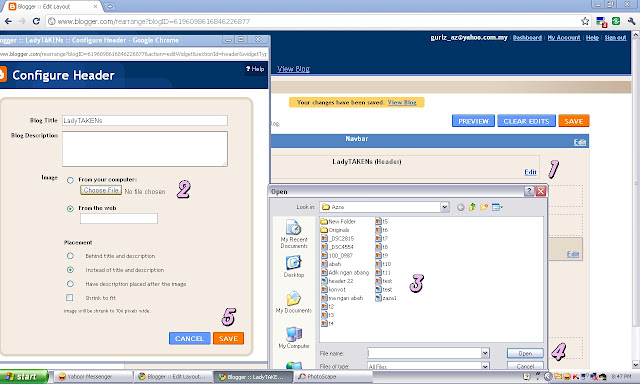Open Dashboard link
The width and height of the screenshot is (640, 384).
(x=527, y=38)
